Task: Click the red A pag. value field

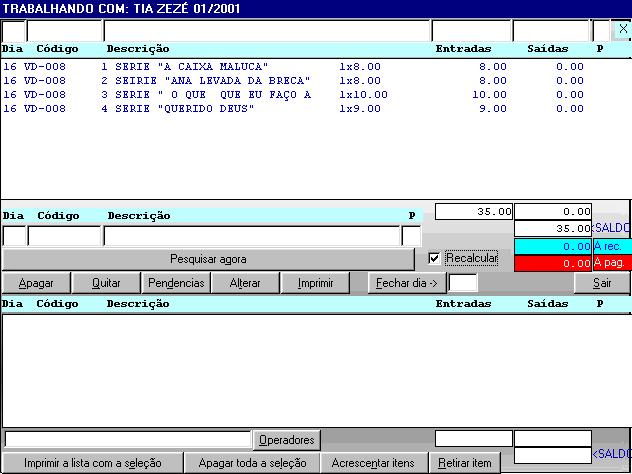Action: click(x=553, y=263)
